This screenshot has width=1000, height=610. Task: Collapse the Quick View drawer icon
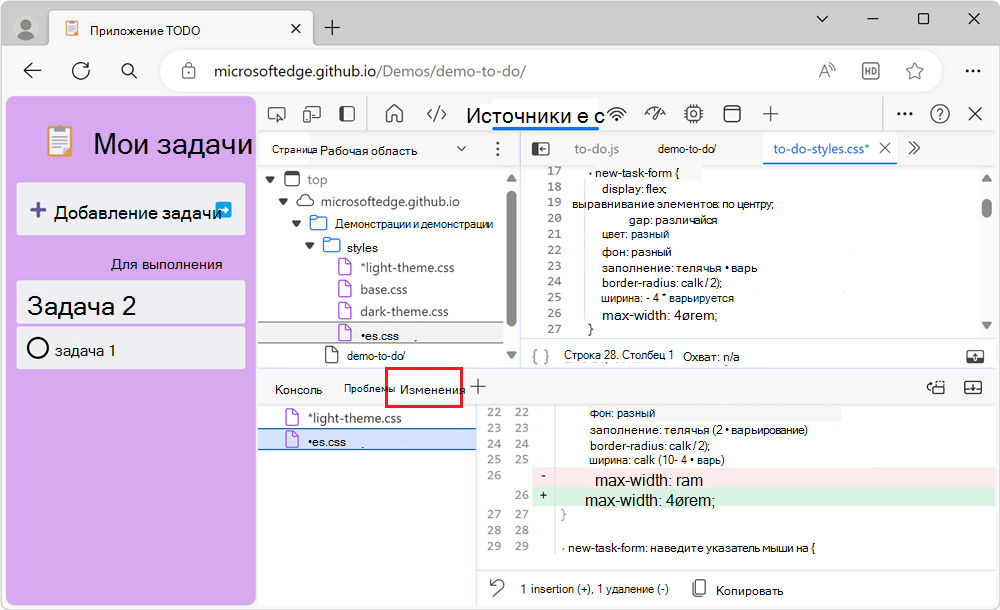click(973, 387)
